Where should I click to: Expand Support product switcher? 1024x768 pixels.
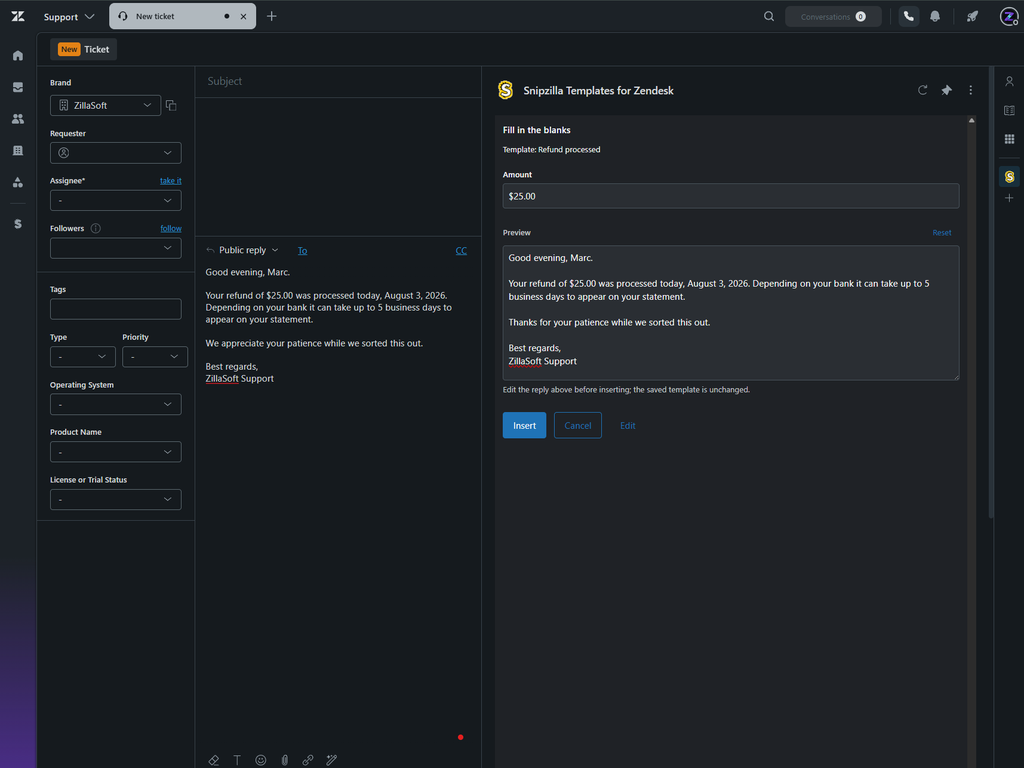coord(69,16)
